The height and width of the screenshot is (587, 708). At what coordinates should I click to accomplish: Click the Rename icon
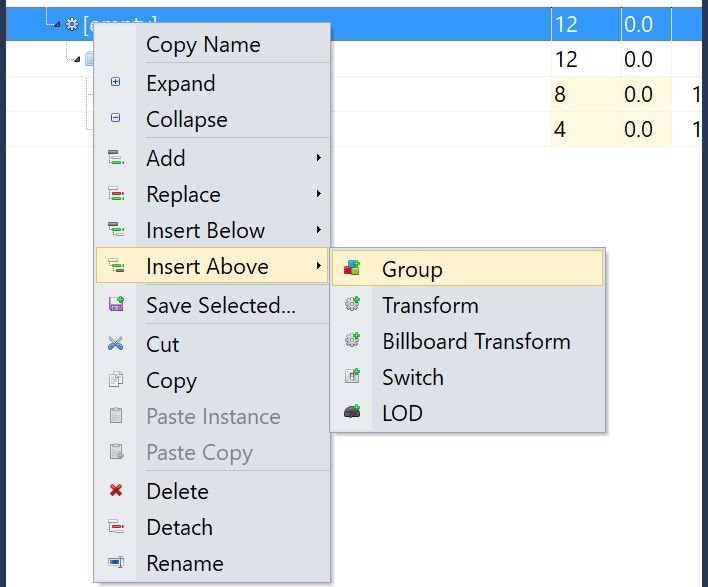click(x=116, y=563)
